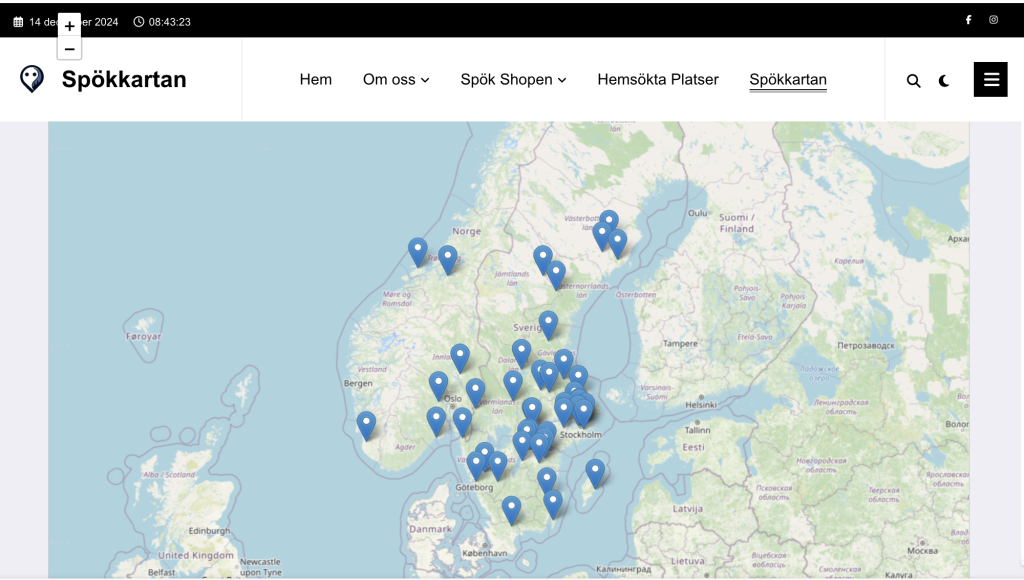Expand the Om oss dropdown menu
The width and height of the screenshot is (1024, 580).
point(396,80)
